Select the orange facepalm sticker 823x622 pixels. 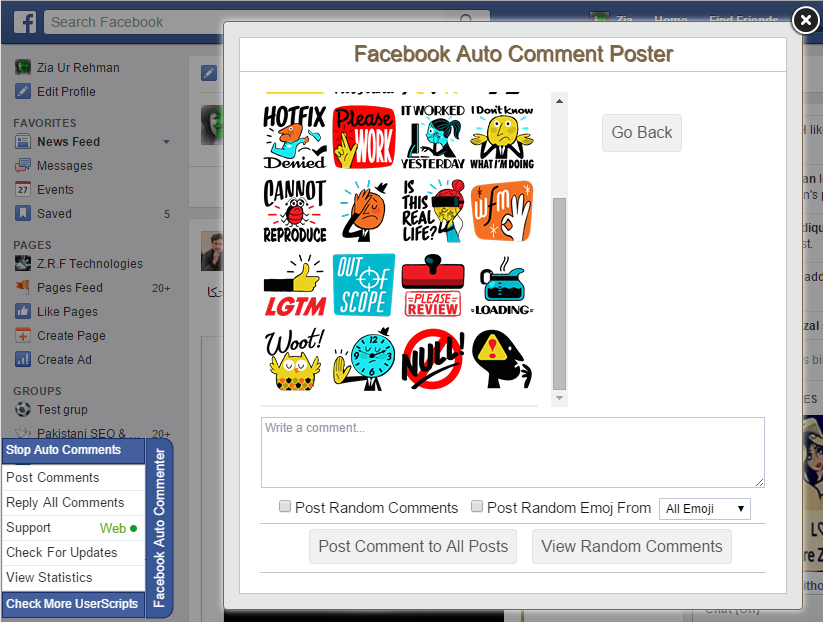[364, 211]
